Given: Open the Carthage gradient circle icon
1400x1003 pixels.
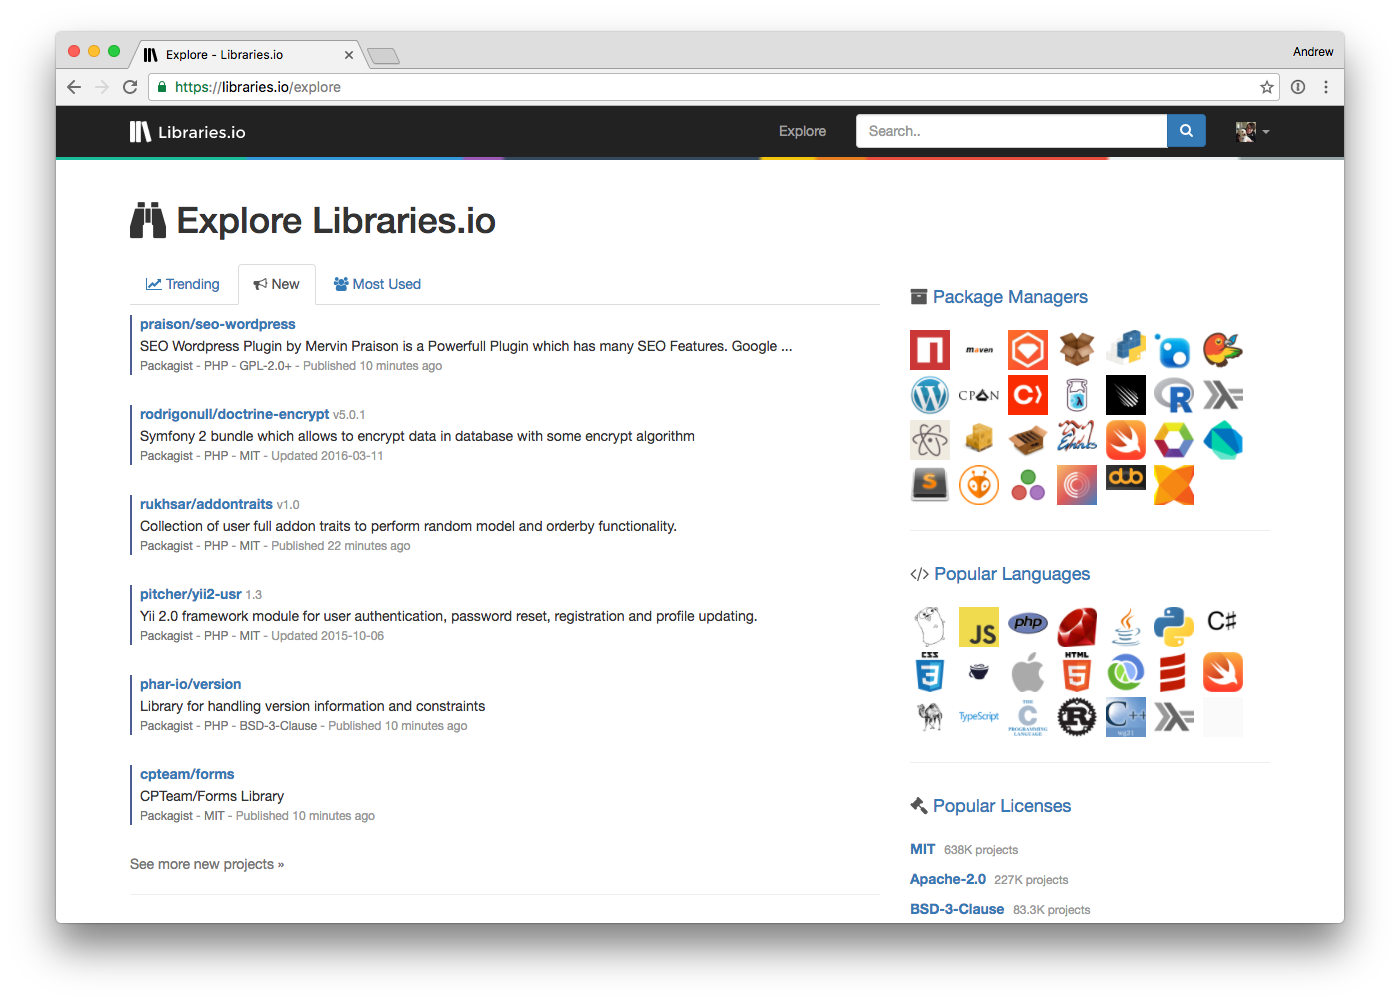Looking at the screenshot, I should click(1077, 485).
